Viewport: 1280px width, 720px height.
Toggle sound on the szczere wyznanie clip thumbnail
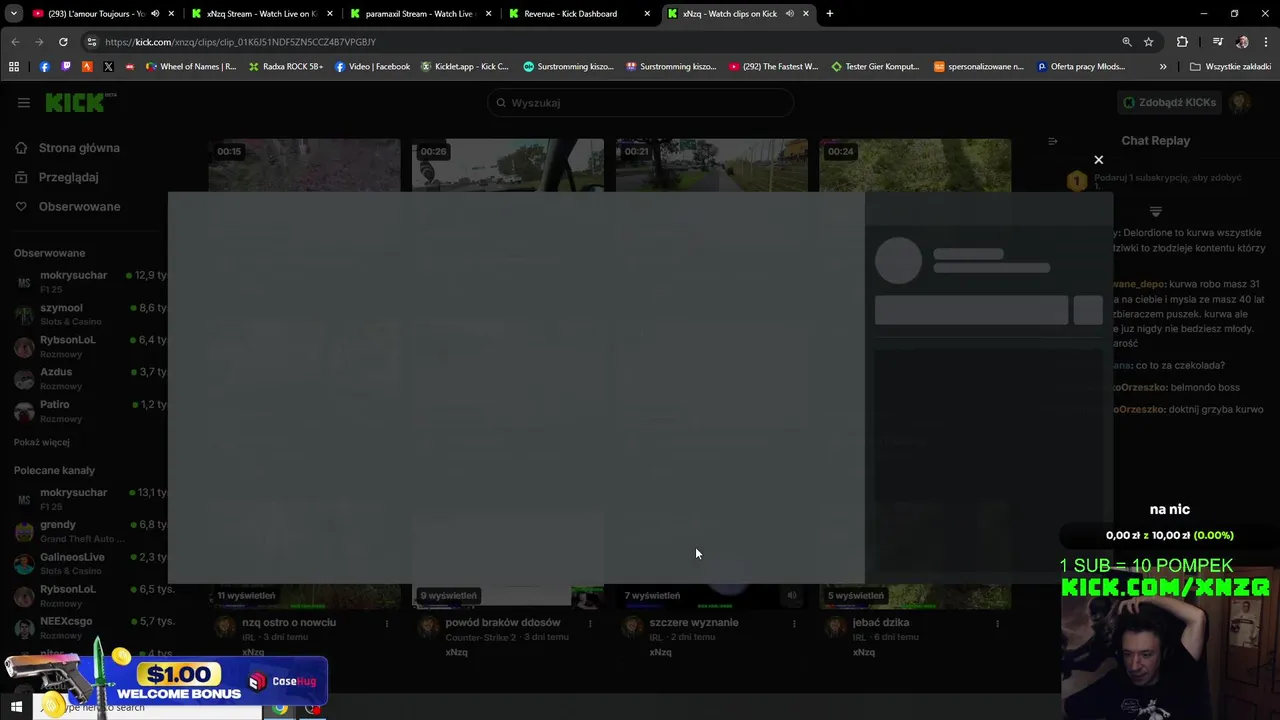(x=791, y=595)
